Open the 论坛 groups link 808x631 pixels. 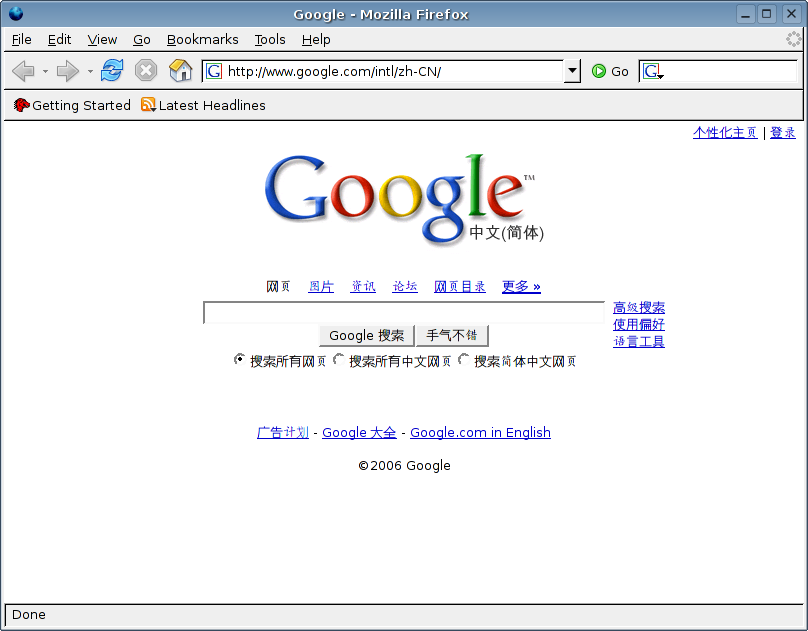click(x=405, y=286)
